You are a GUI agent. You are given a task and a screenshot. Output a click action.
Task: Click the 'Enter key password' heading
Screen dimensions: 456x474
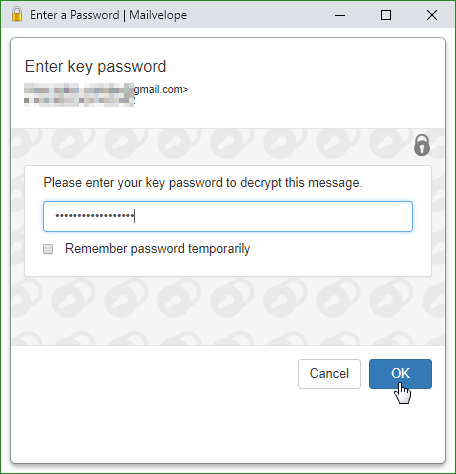point(95,66)
